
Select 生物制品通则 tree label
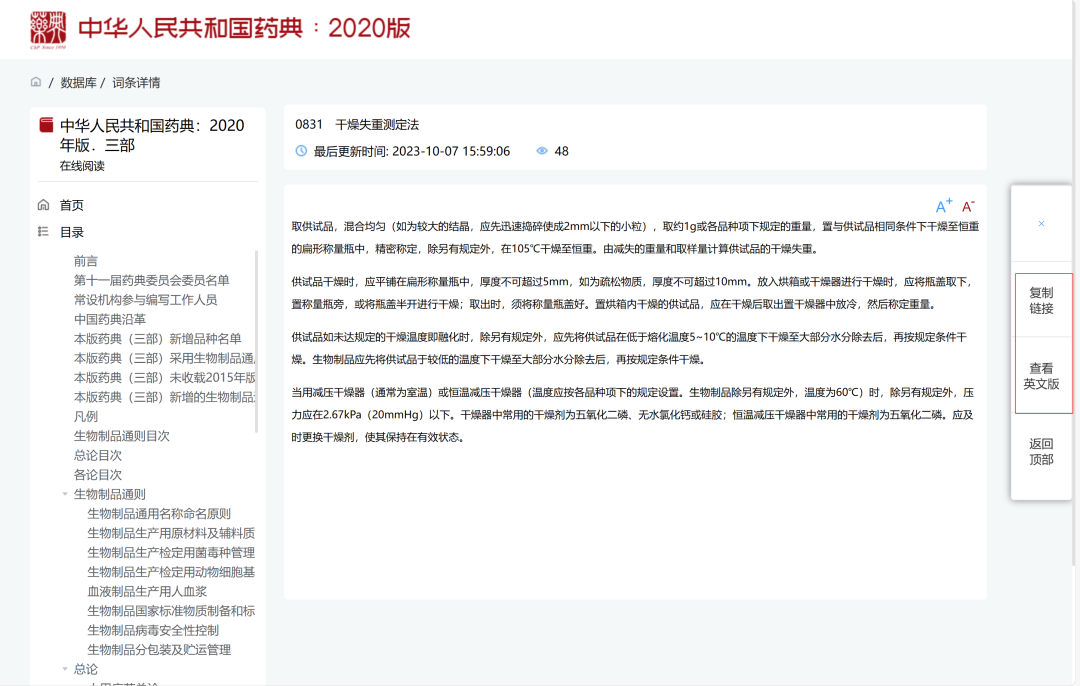click(110, 494)
